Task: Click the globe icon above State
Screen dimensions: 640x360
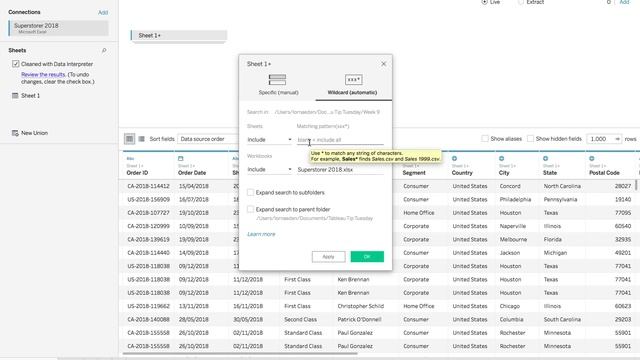Action: tap(546, 158)
